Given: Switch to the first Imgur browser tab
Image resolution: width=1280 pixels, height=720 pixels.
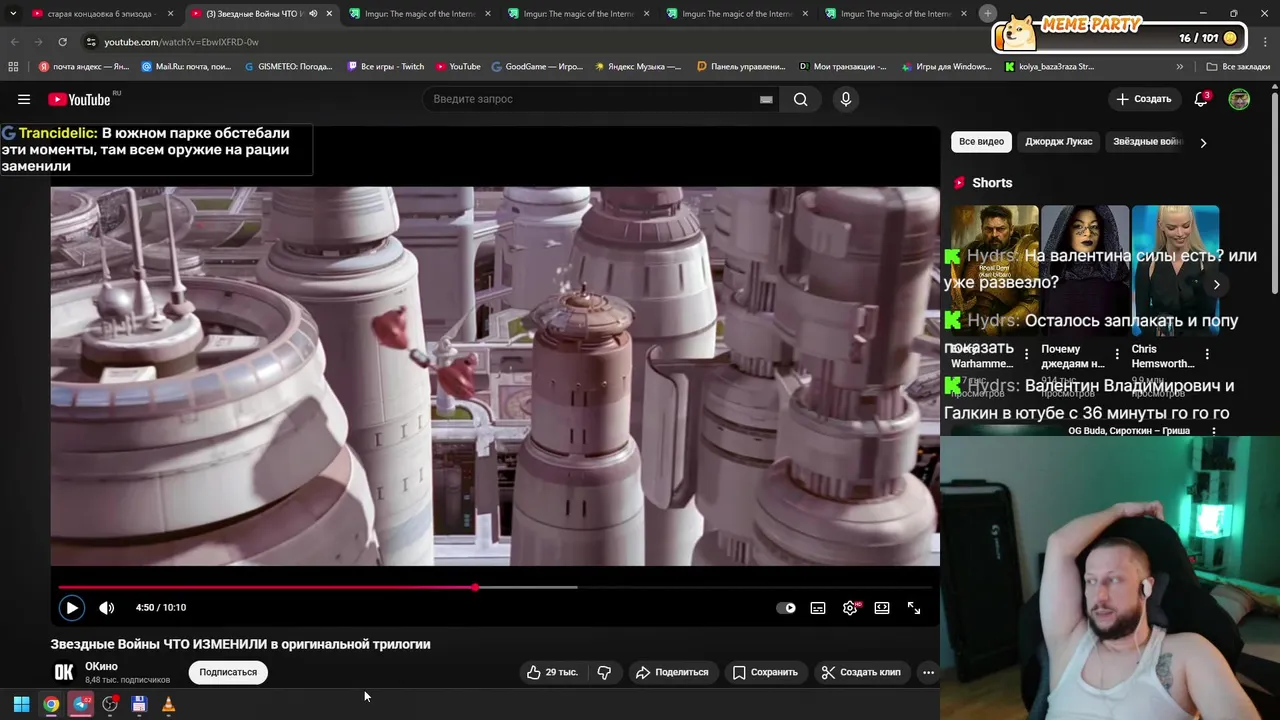Looking at the screenshot, I should (420, 14).
